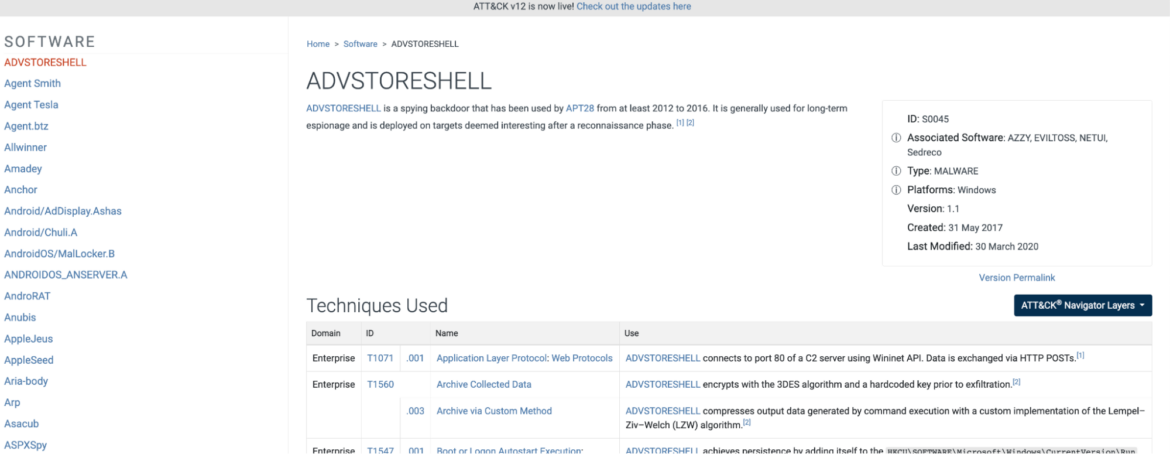Click ADVSTORESHELL link in Archive via Custom Method row
1170x454 pixels.
click(663, 411)
